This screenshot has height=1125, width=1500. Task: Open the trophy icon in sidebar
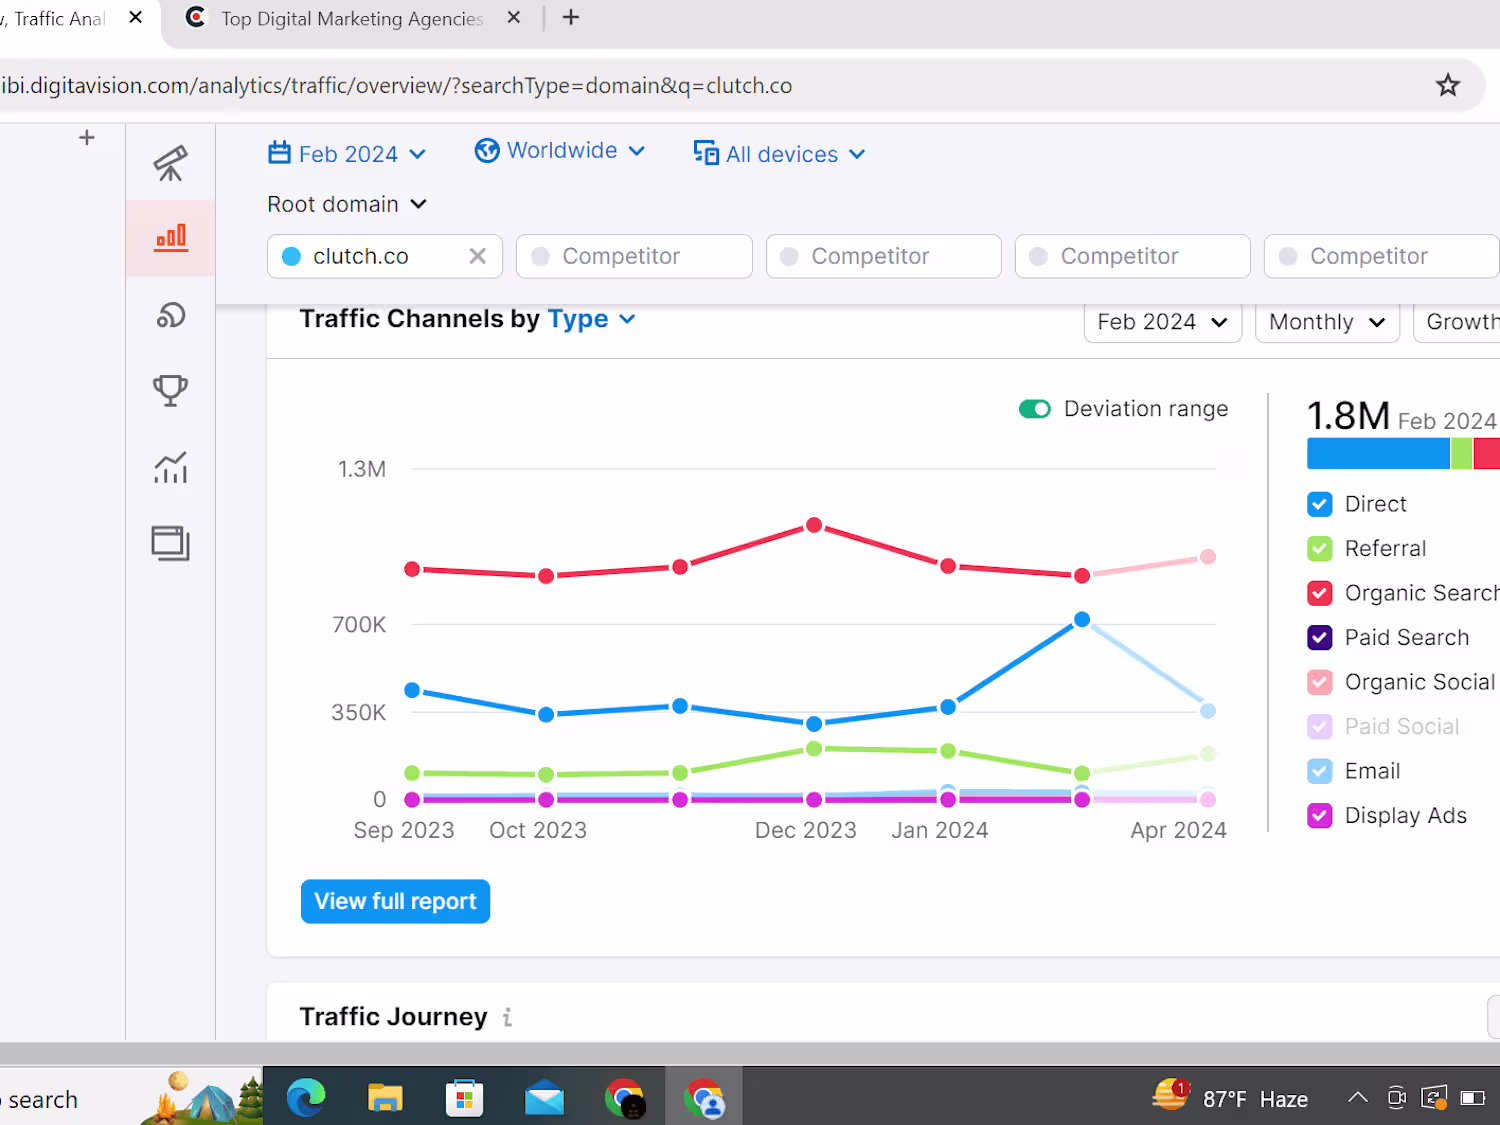click(x=170, y=390)
